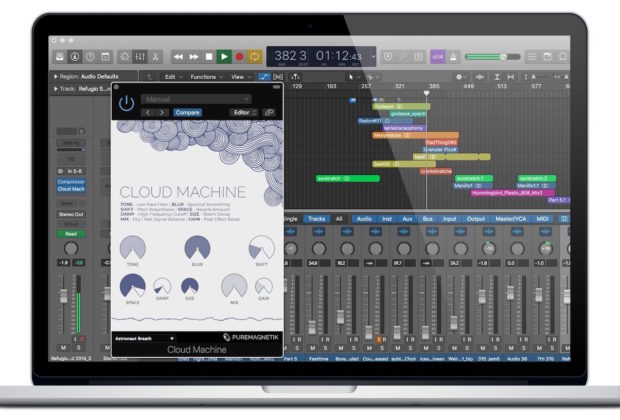620x420 pixels.
Task: Toggle the Master/VCA filter button
Action: coord(510,219)
